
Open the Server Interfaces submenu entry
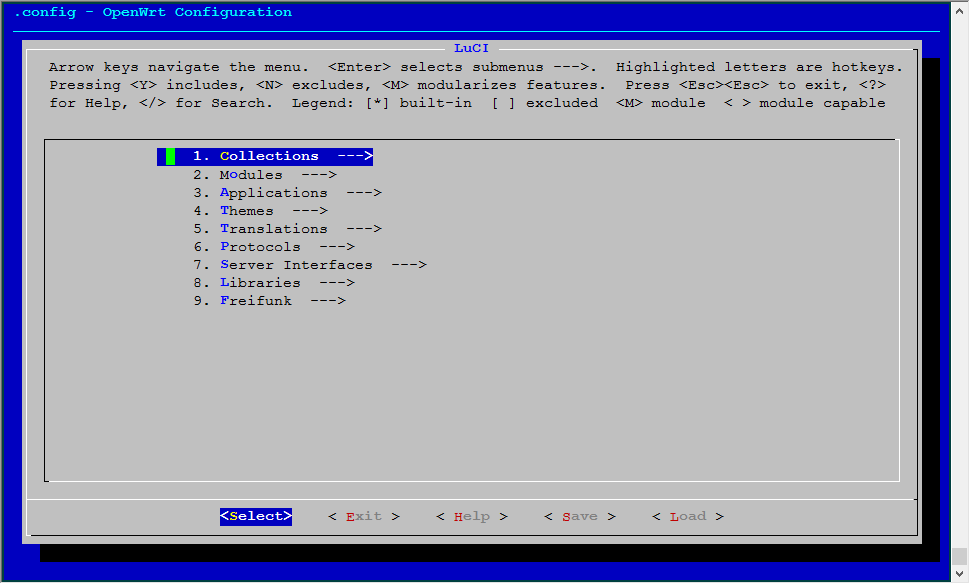click(309, 265)
